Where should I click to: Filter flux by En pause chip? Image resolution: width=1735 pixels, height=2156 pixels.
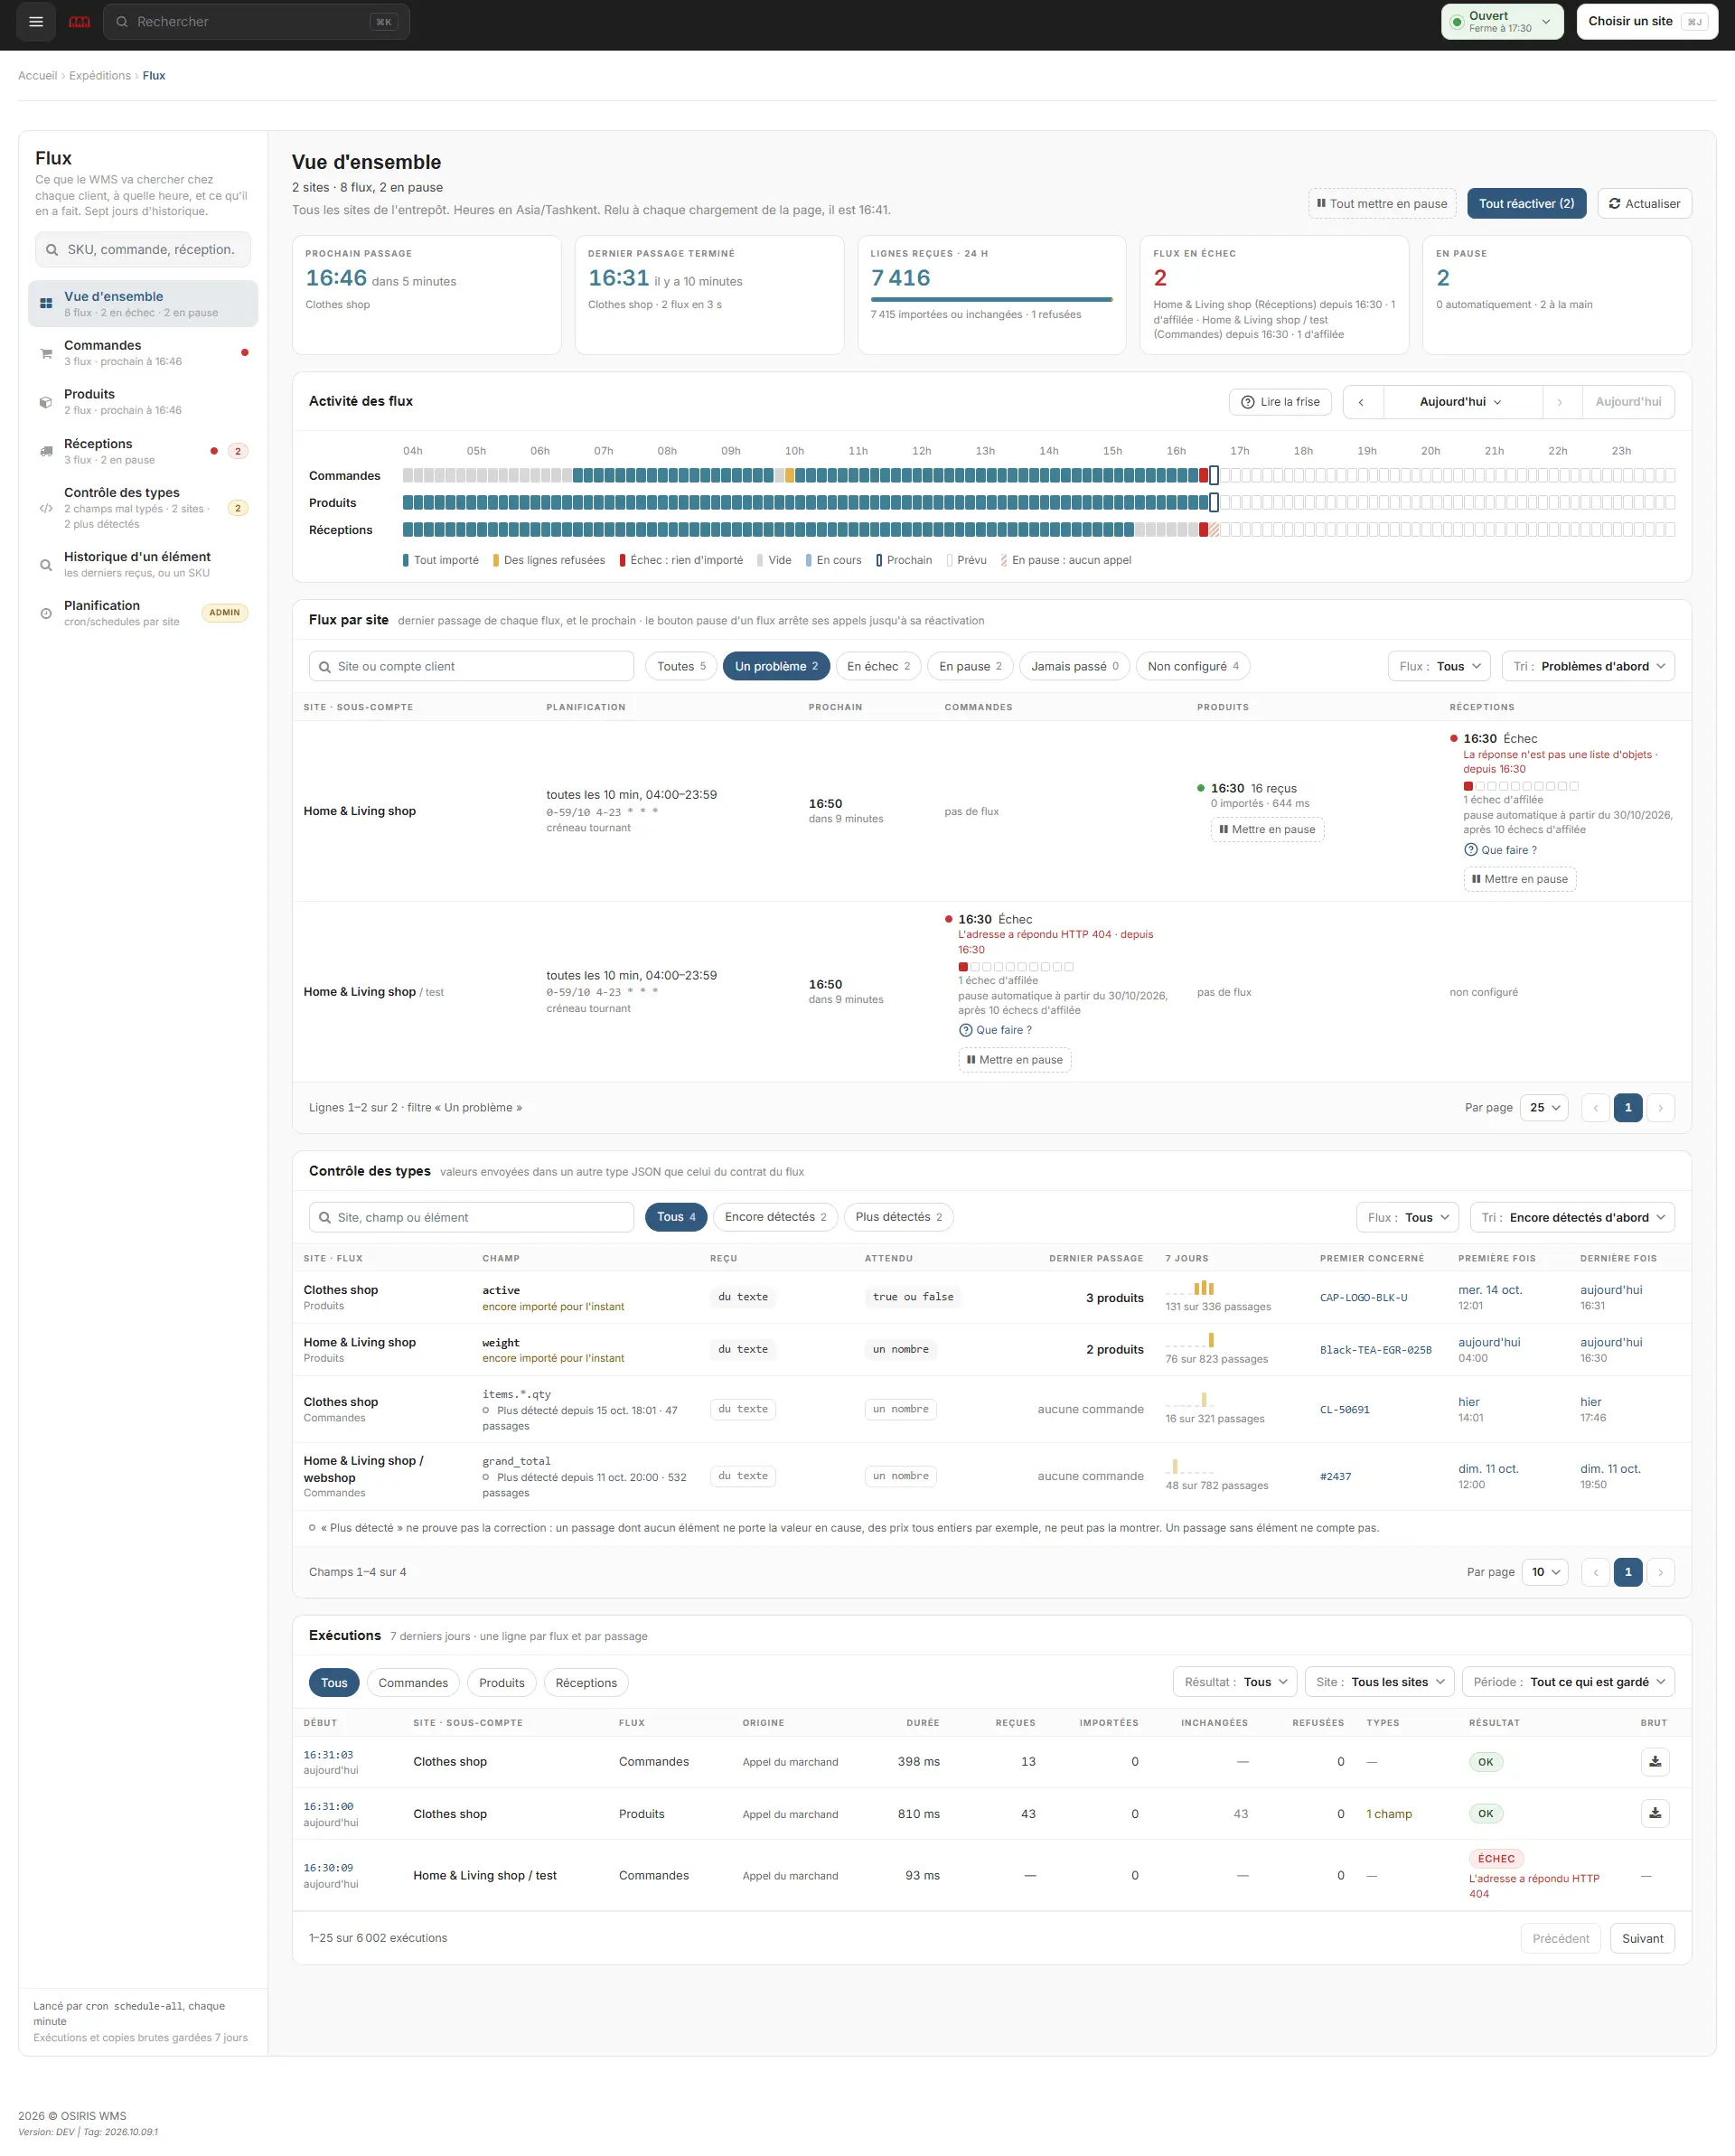tap(970, 666)
